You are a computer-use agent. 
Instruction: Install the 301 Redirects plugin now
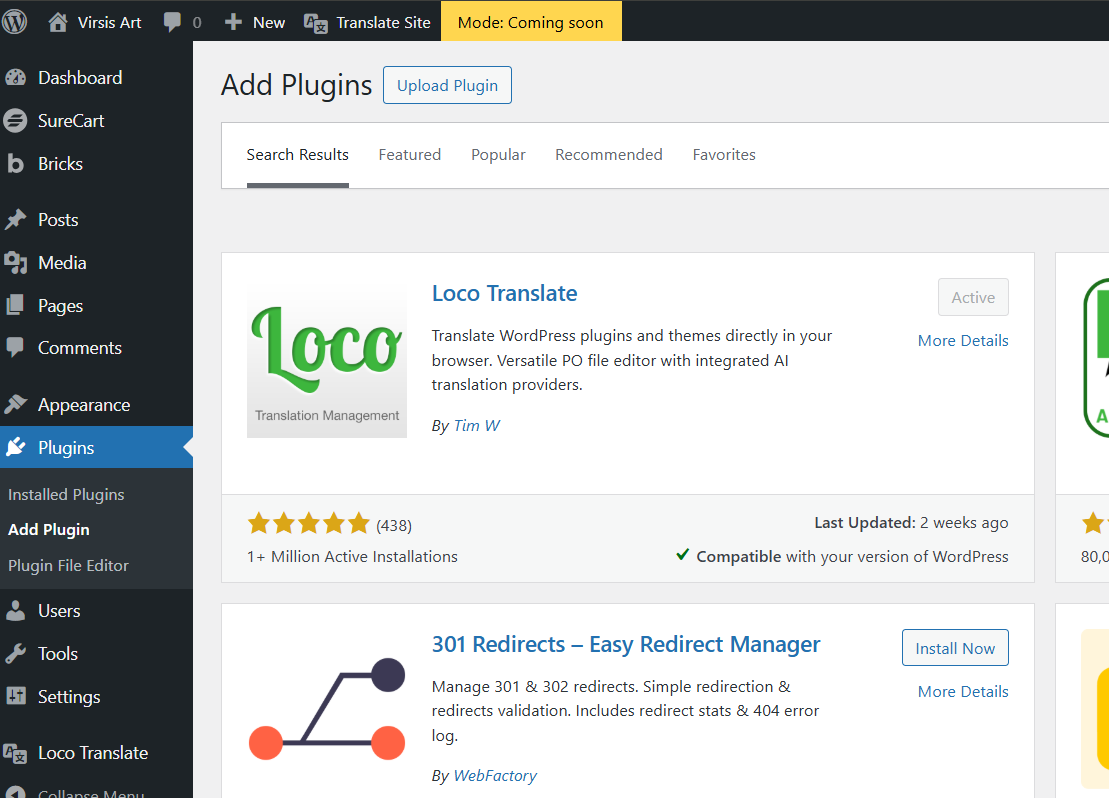tap(954, 648)
